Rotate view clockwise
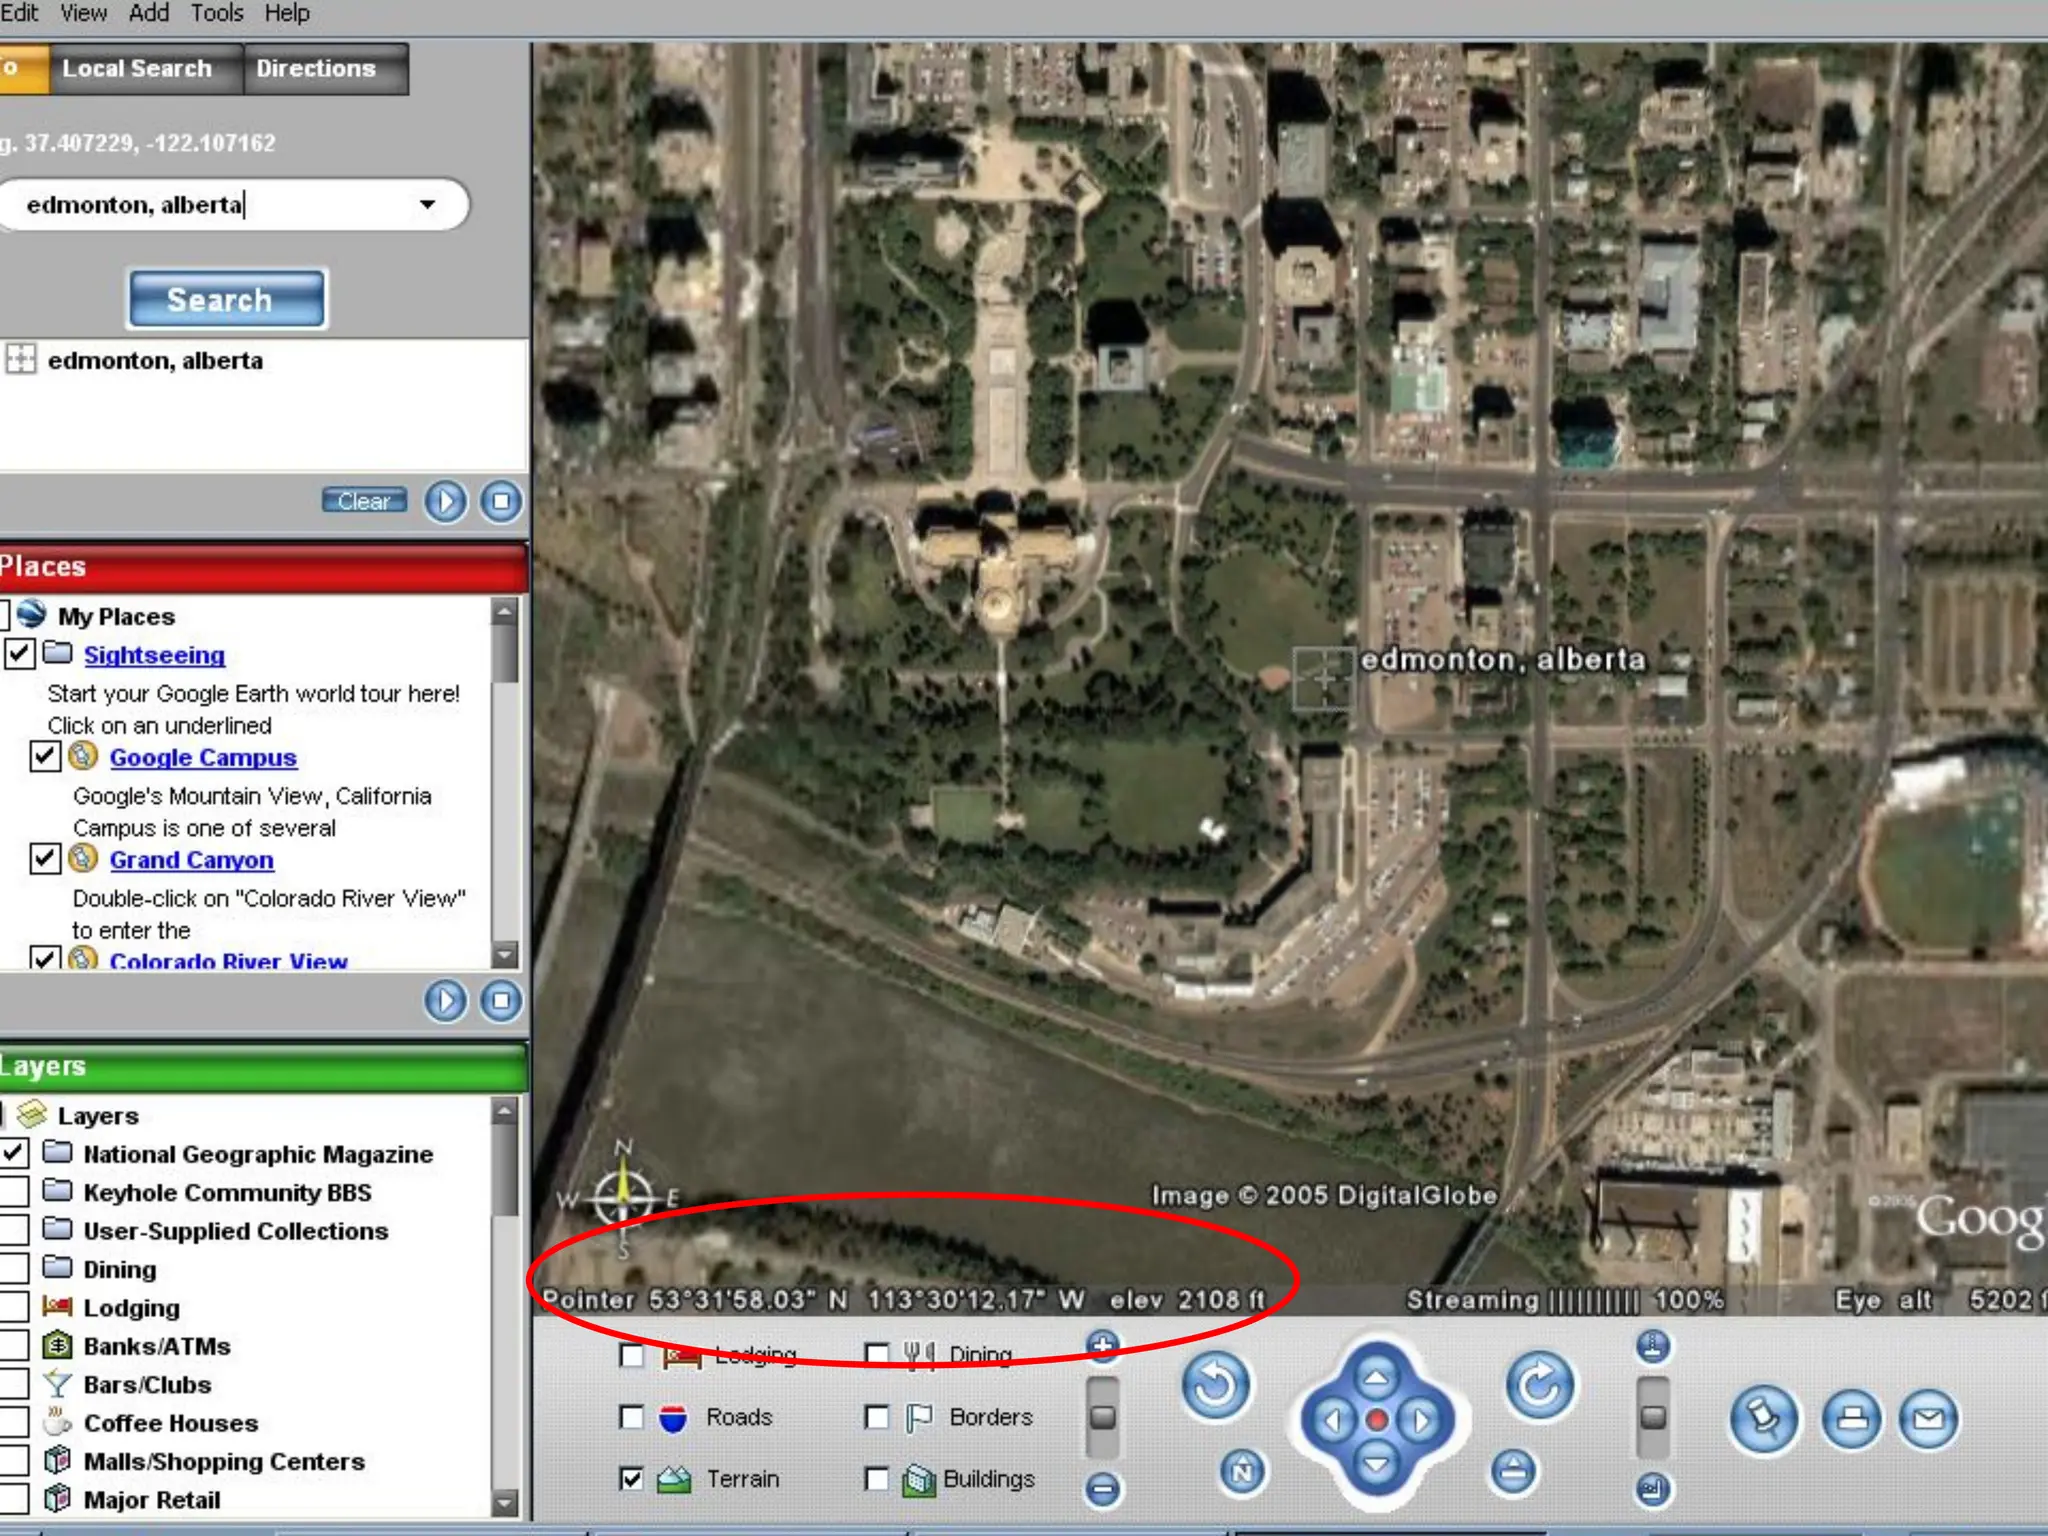The height and width of the screenshot is (1536, 2048). (x=1540, y=1386)
